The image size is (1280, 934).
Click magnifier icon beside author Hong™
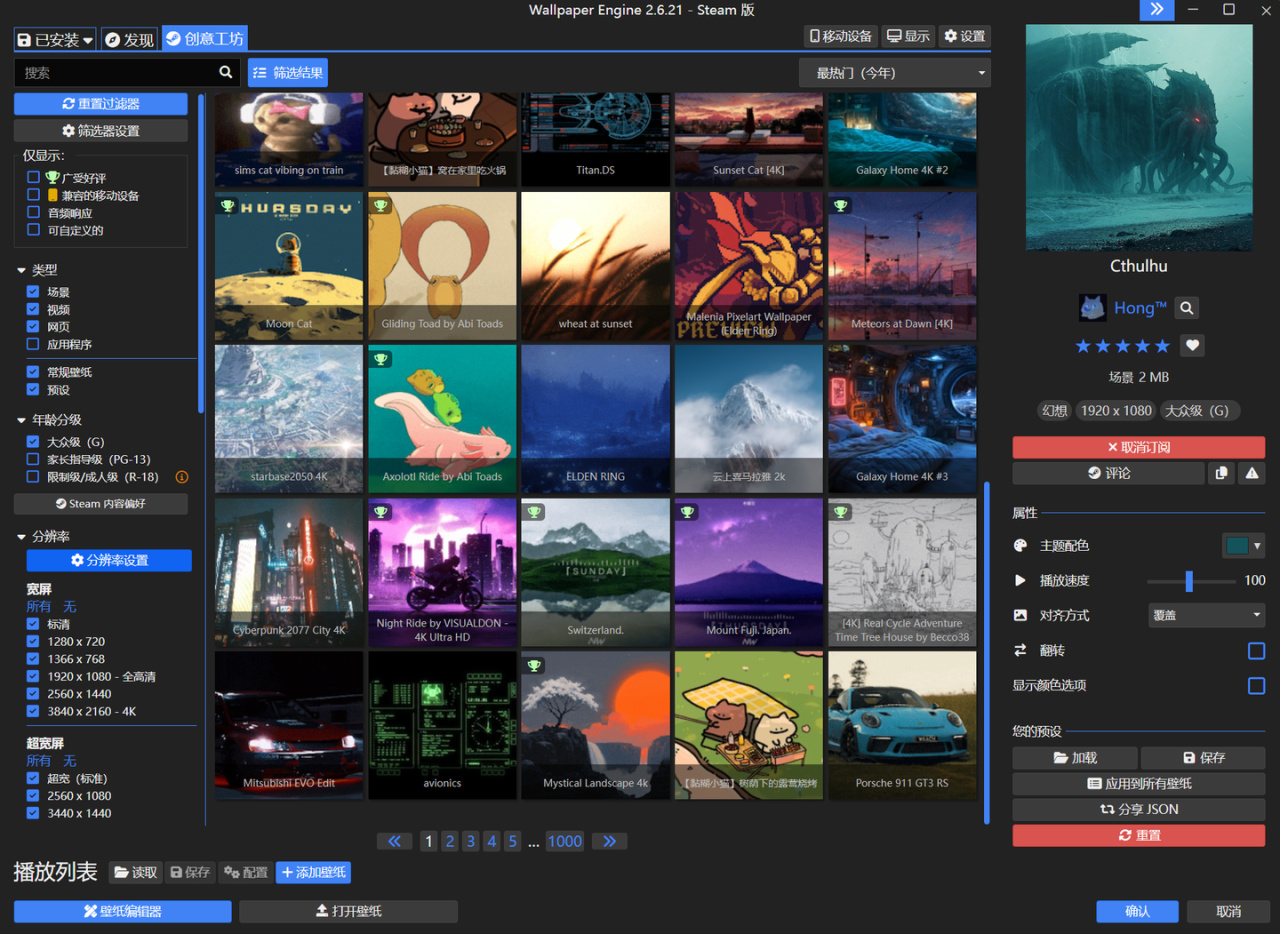click(x=1186, y=308)
